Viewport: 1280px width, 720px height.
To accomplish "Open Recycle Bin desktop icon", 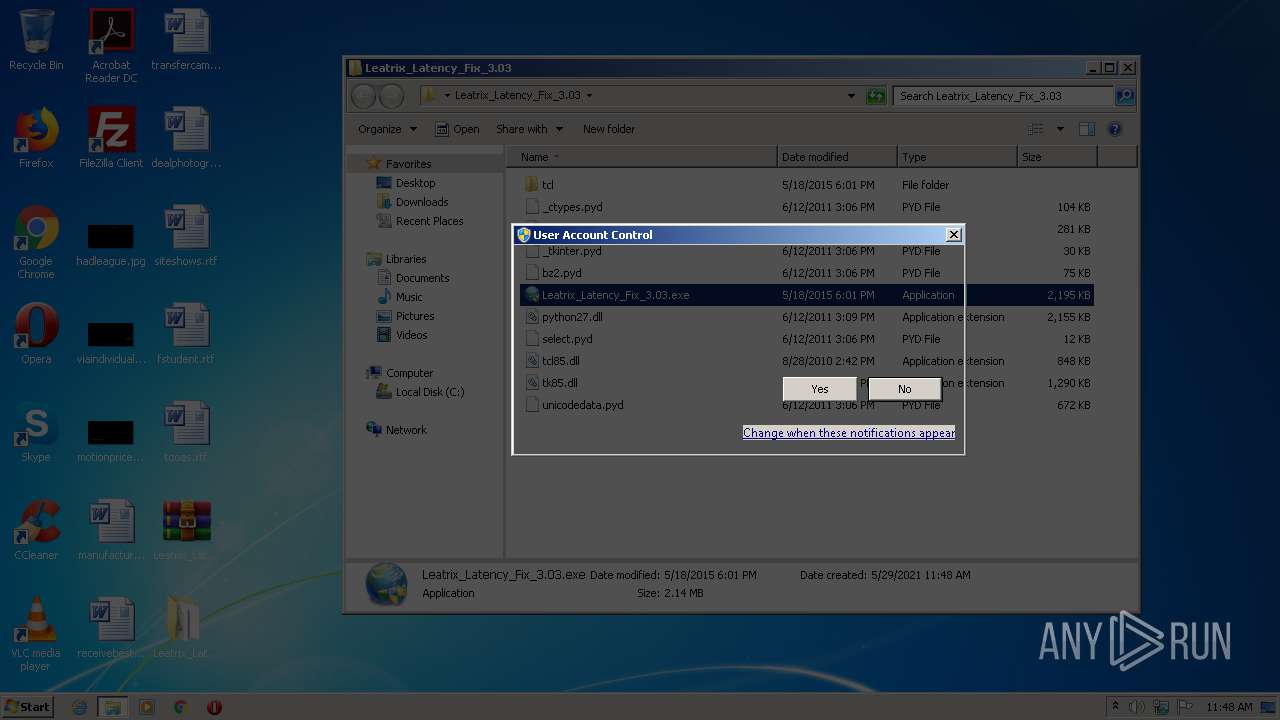I will [36, 40].
